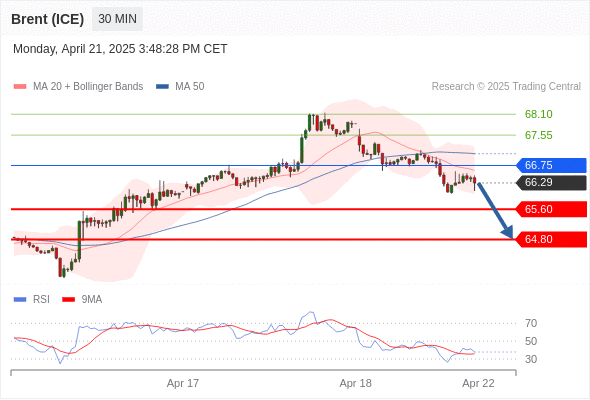
Task: Click the pink MA 20 color swatch
Action: click(x=20, y=87)
